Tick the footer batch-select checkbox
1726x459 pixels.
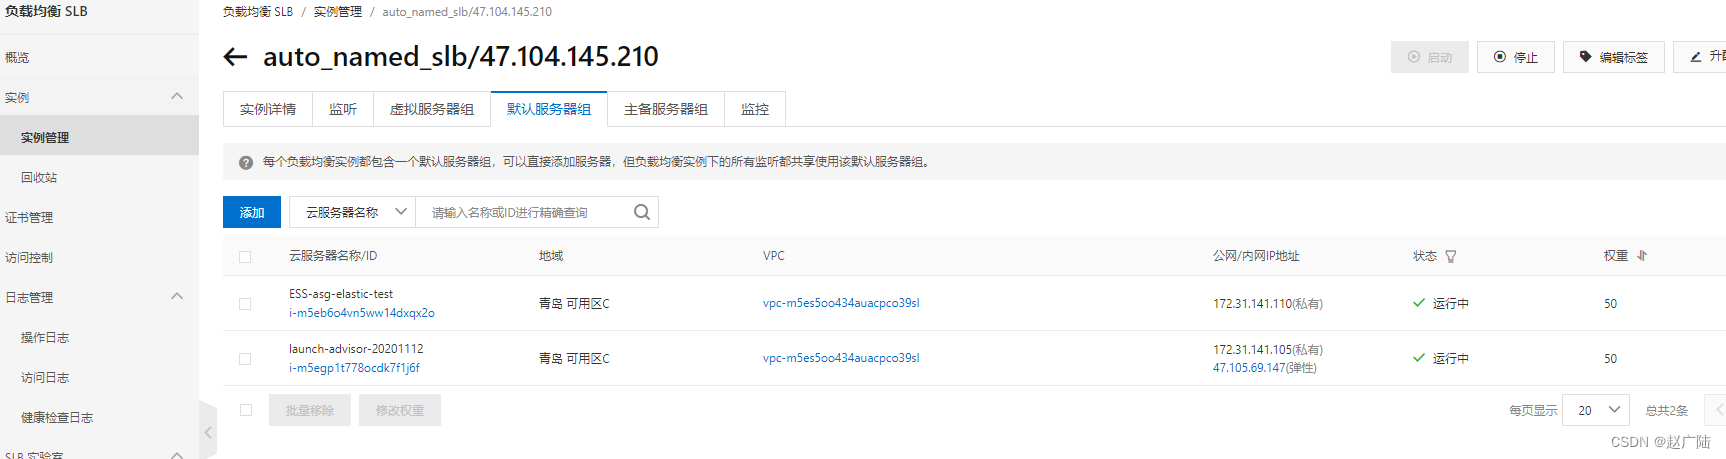(246, 410)
